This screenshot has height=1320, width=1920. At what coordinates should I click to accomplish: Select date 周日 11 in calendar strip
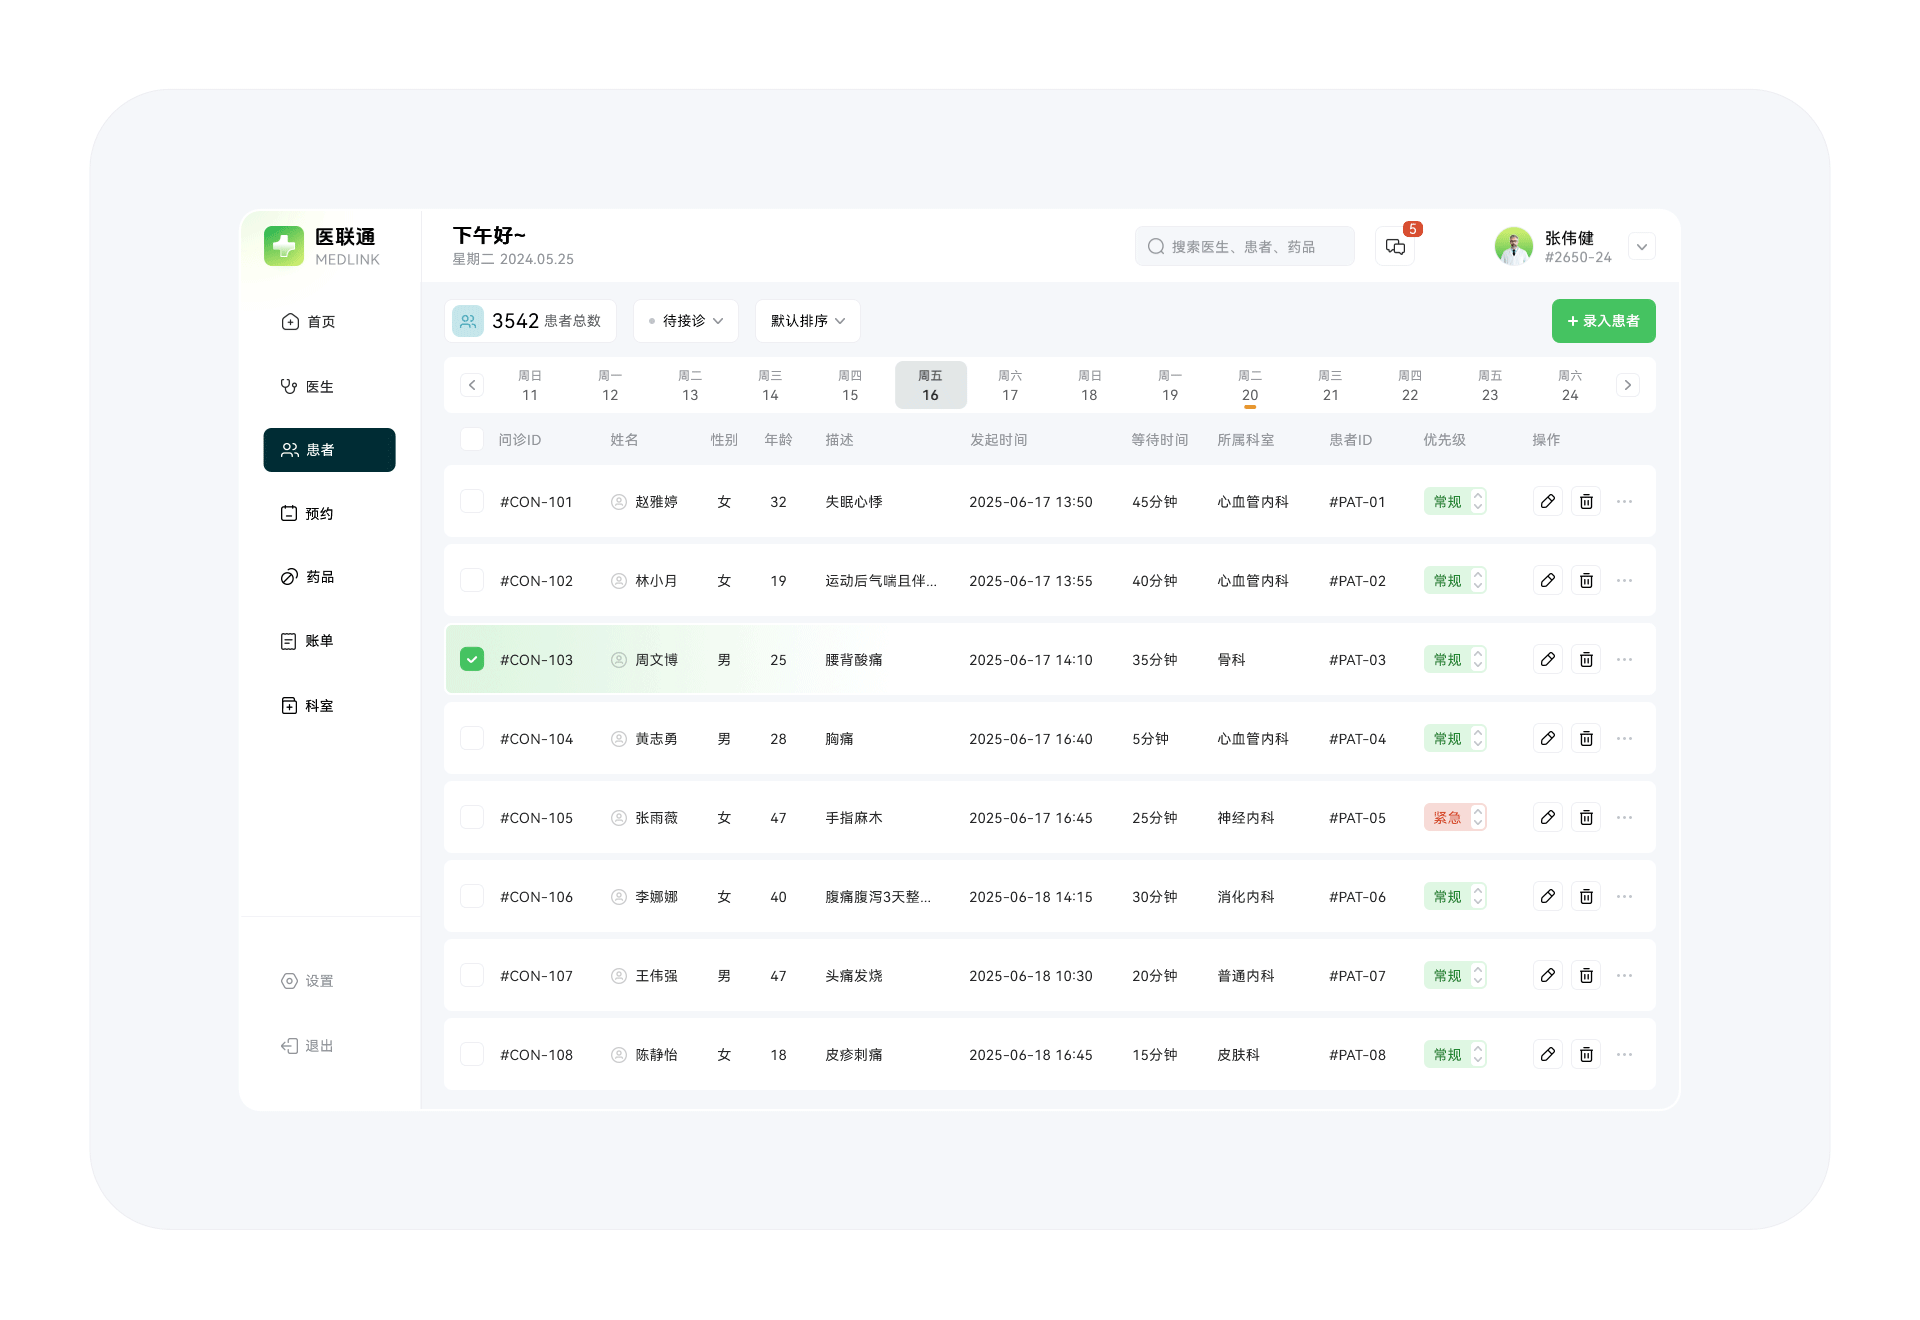[x=530, y=385]
